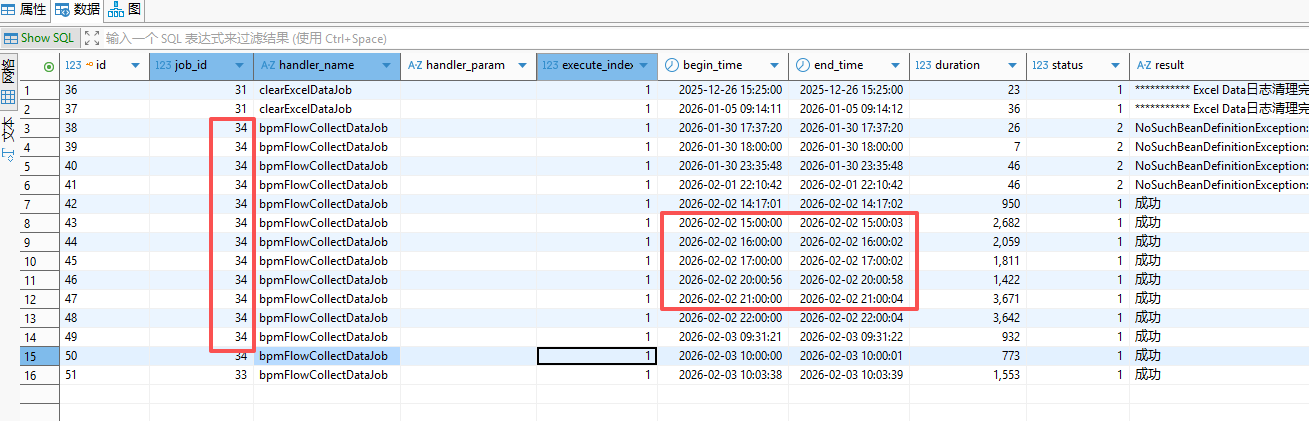The width and height of the screenshot is (1309, 421).
Task: Expand the filter panel with the arrows icon
Action: pyautogui.click(x=92, y=38)
